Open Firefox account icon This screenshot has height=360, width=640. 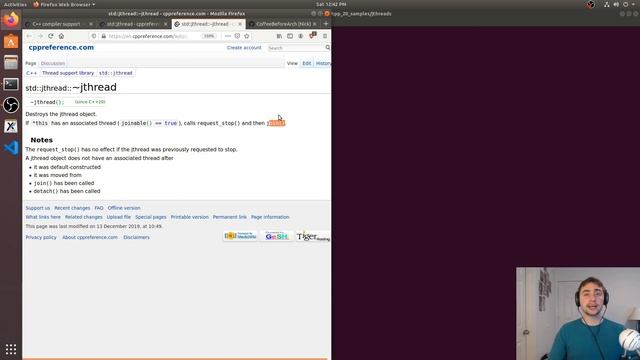click(301, 36)
